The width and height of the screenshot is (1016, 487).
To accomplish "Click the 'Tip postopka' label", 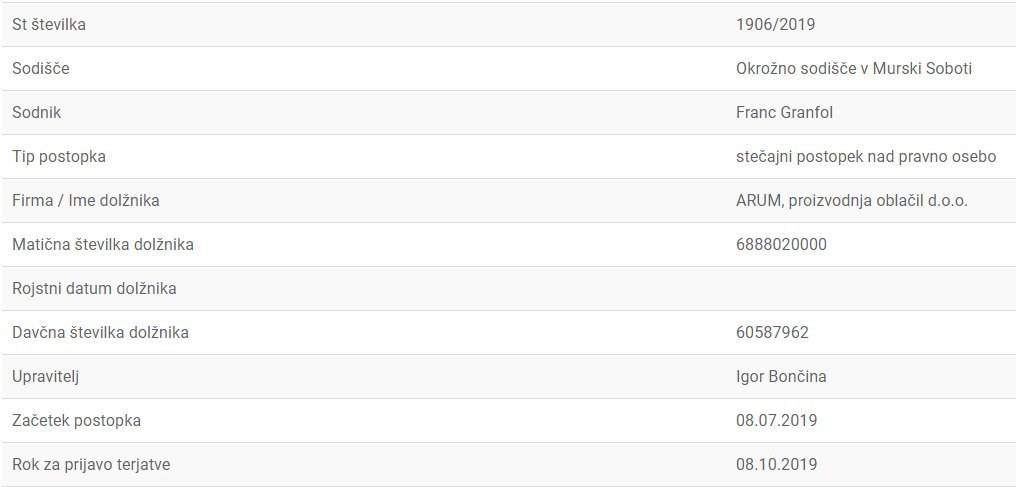I will pyautogui.click(x=59, y=157).
